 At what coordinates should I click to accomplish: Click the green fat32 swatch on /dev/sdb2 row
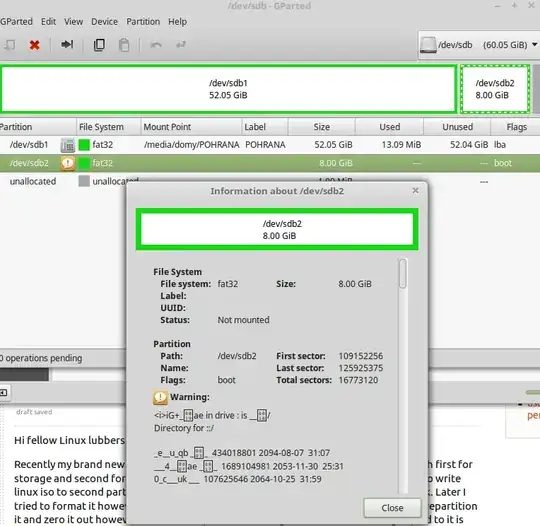[84, 163]
